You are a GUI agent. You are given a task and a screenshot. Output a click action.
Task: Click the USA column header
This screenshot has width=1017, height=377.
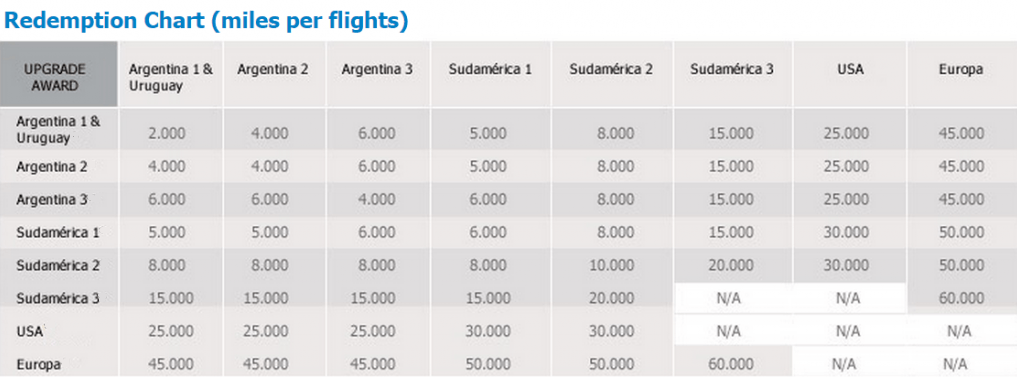(x=850, y=70)
